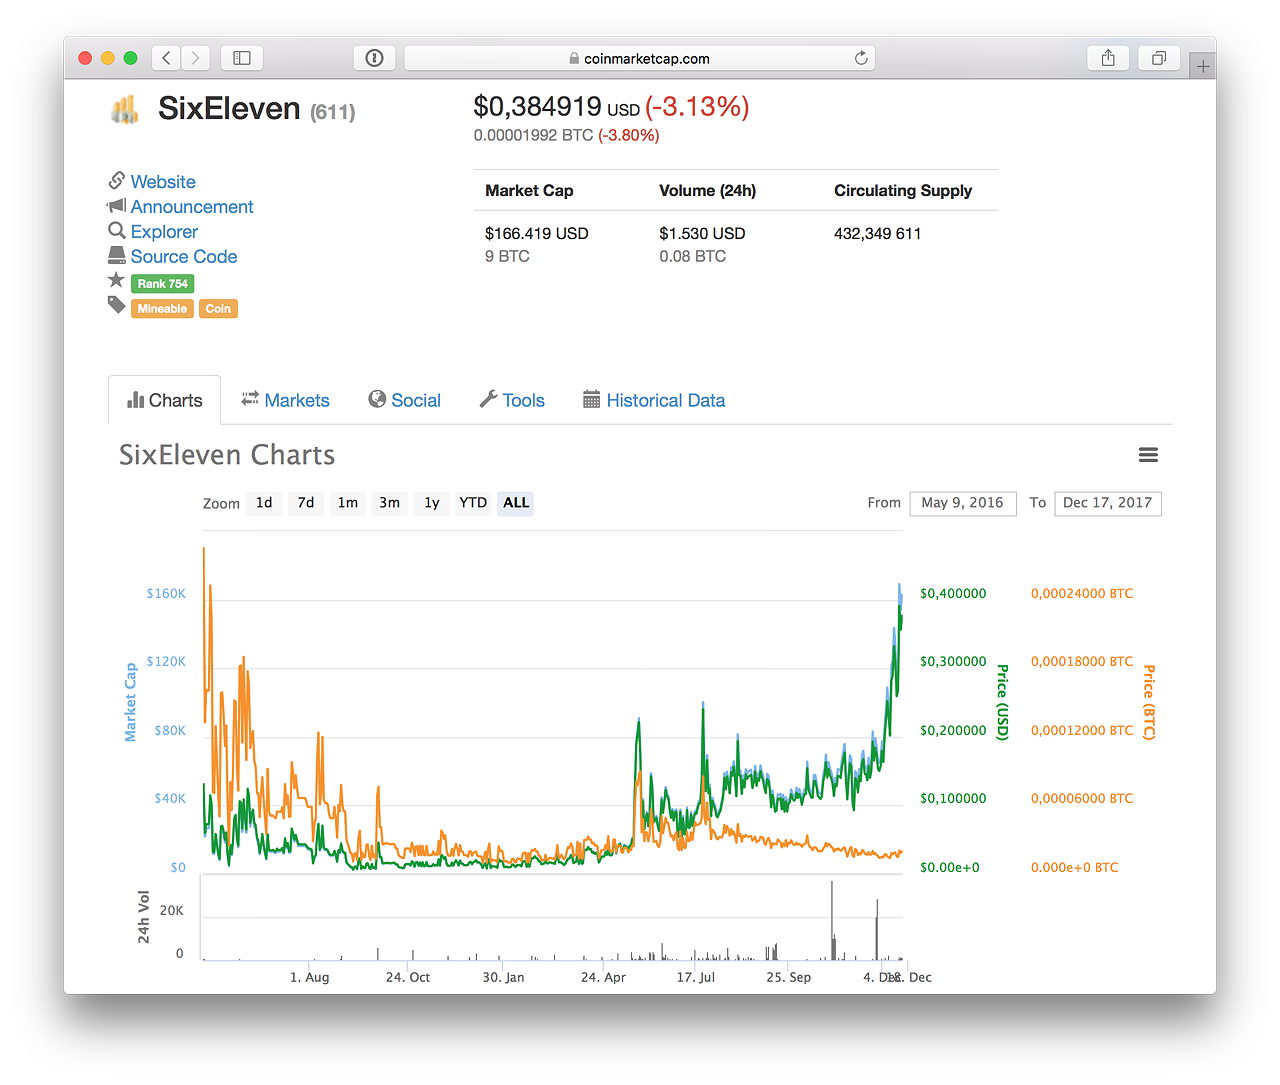Set chart zoom to 7d
This screenshot has width=1280, height=1085.
point(306,503)
